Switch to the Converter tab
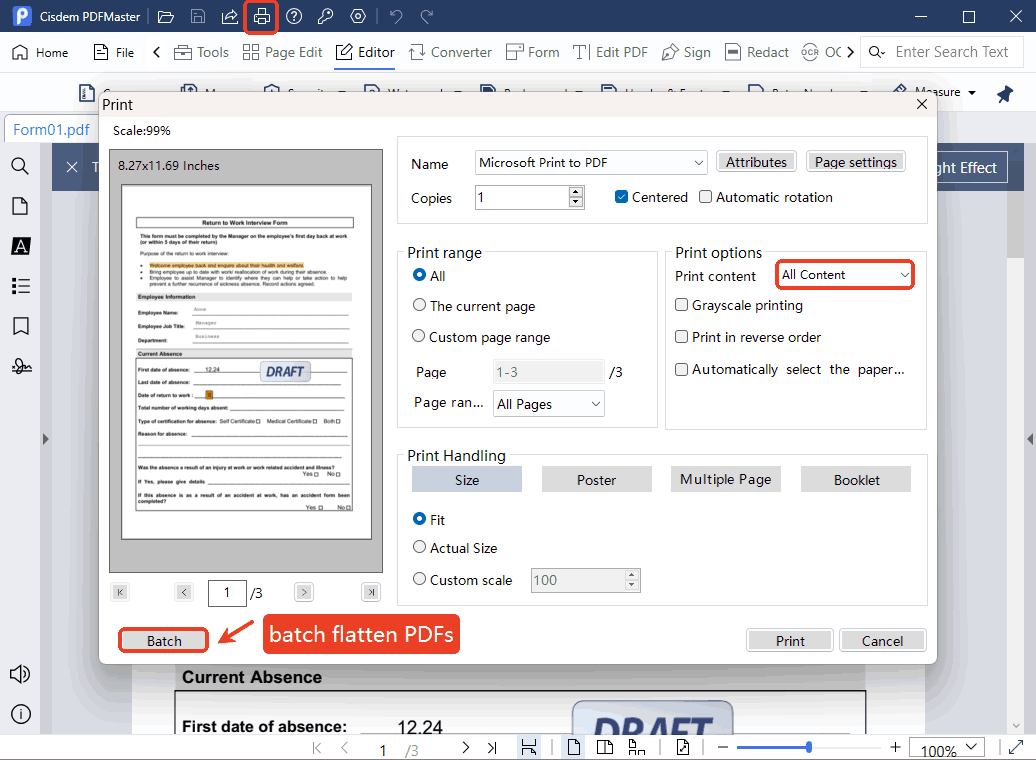 pyautogui.click(x=450, y=52)
